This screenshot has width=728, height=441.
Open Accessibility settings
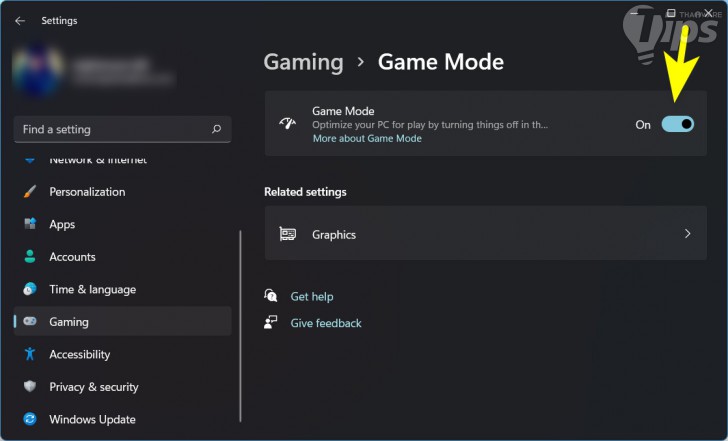coord(123,354)
